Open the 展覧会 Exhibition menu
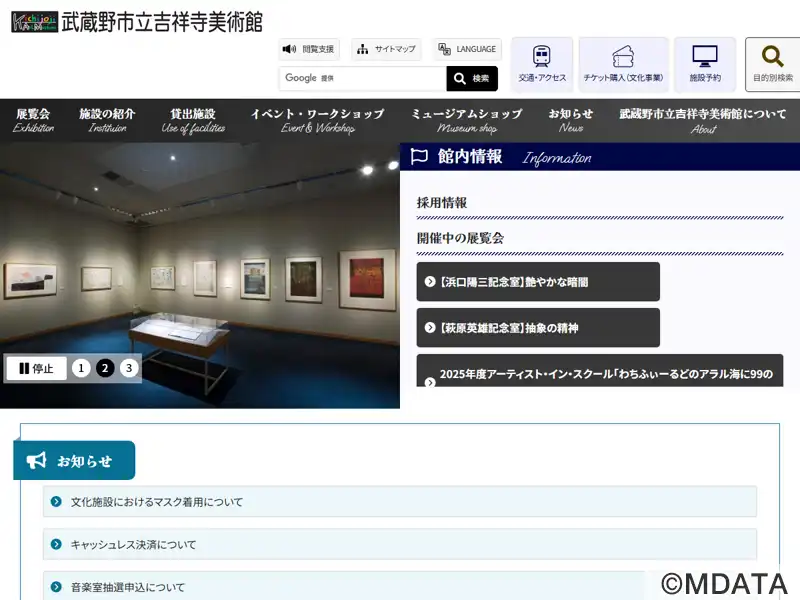This screenshot has height=600, width=800. [x=33, y=120]
